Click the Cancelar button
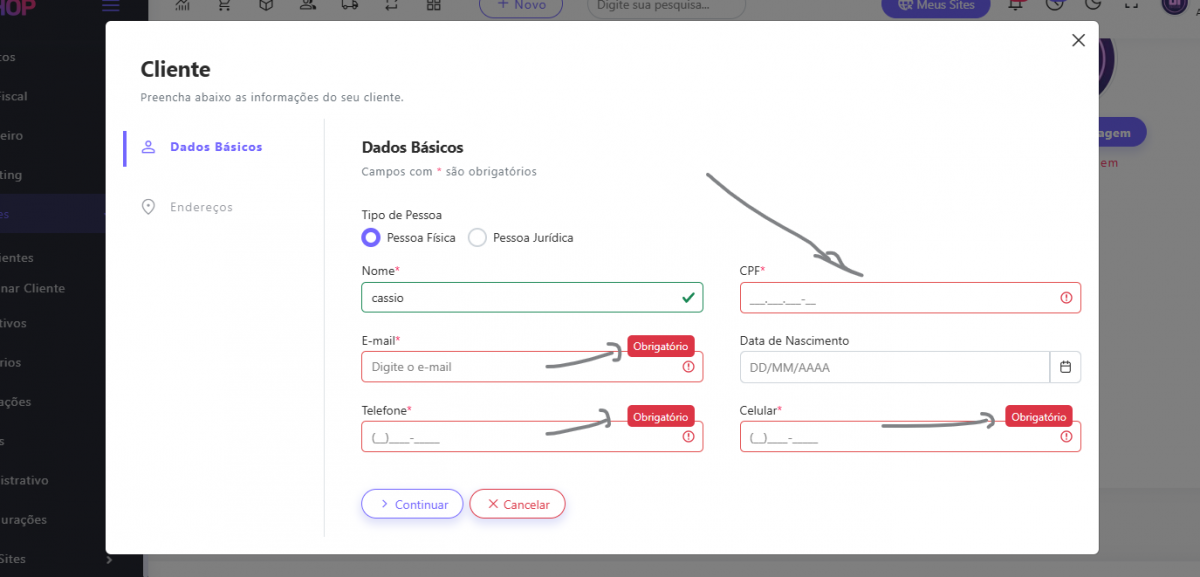The image size is (1200, 577). click(x=517, y=505)
